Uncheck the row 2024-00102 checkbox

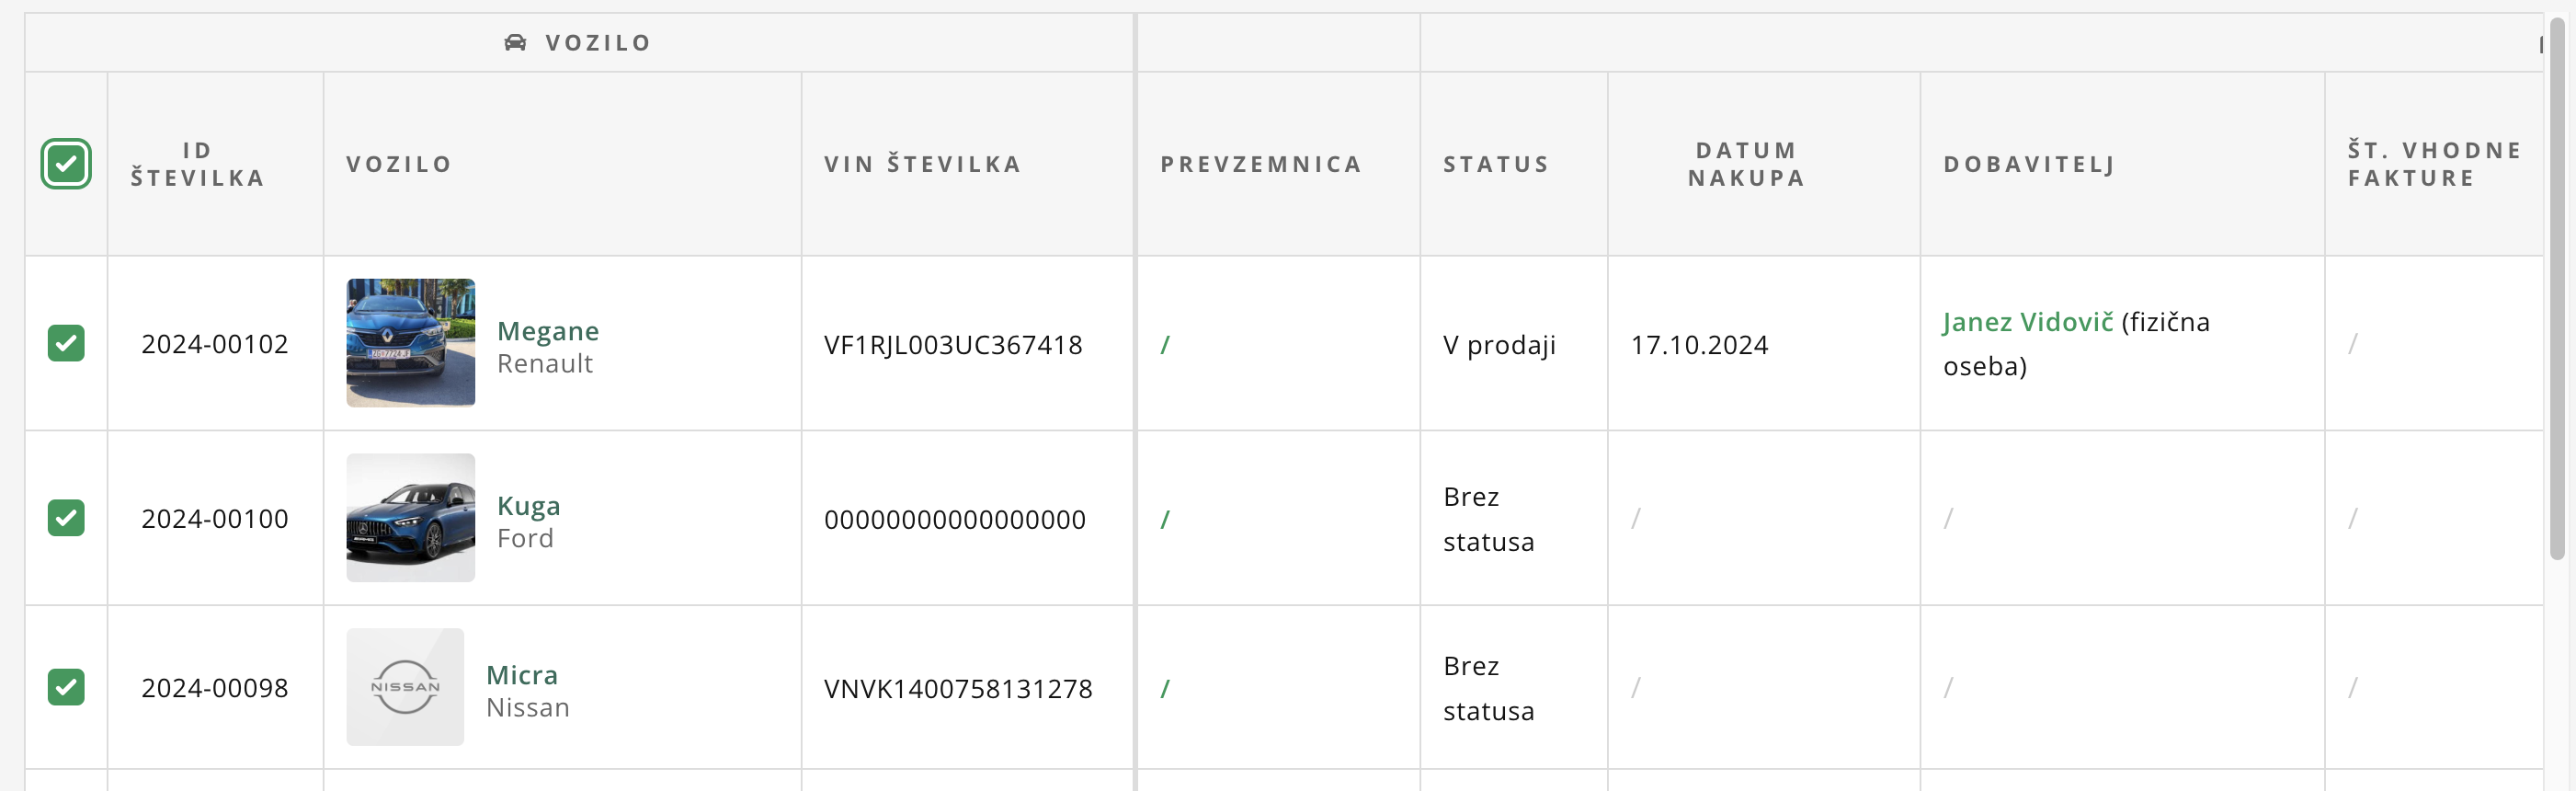[66, 343]
